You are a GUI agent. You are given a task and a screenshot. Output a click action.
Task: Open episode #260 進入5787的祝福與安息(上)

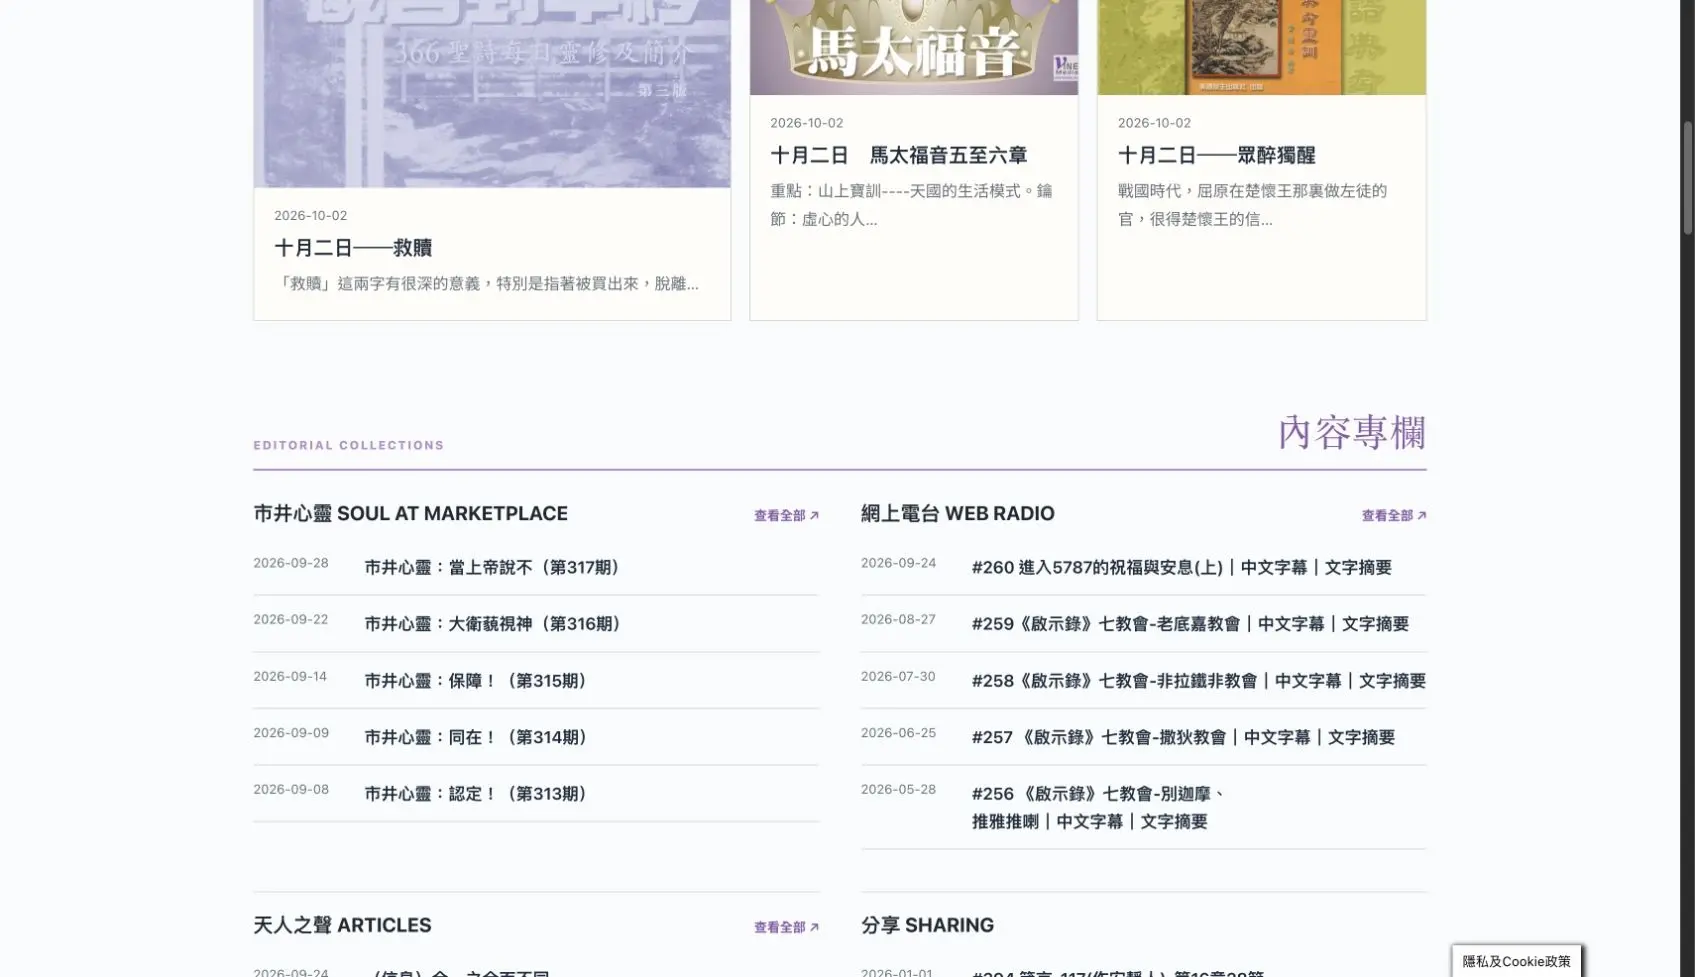1181,568
